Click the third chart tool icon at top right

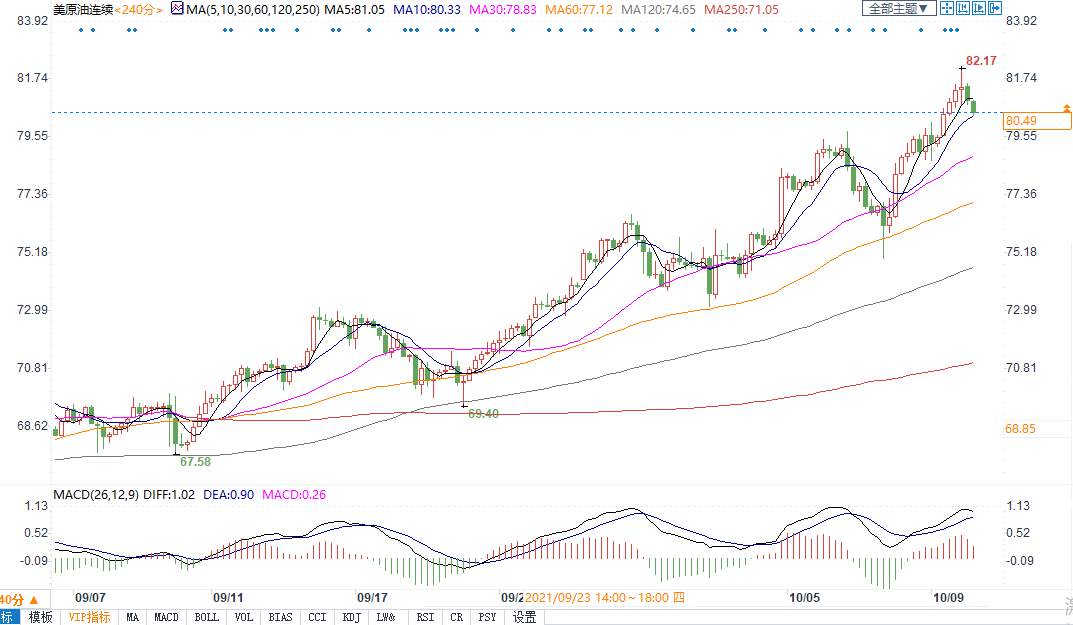978,8
